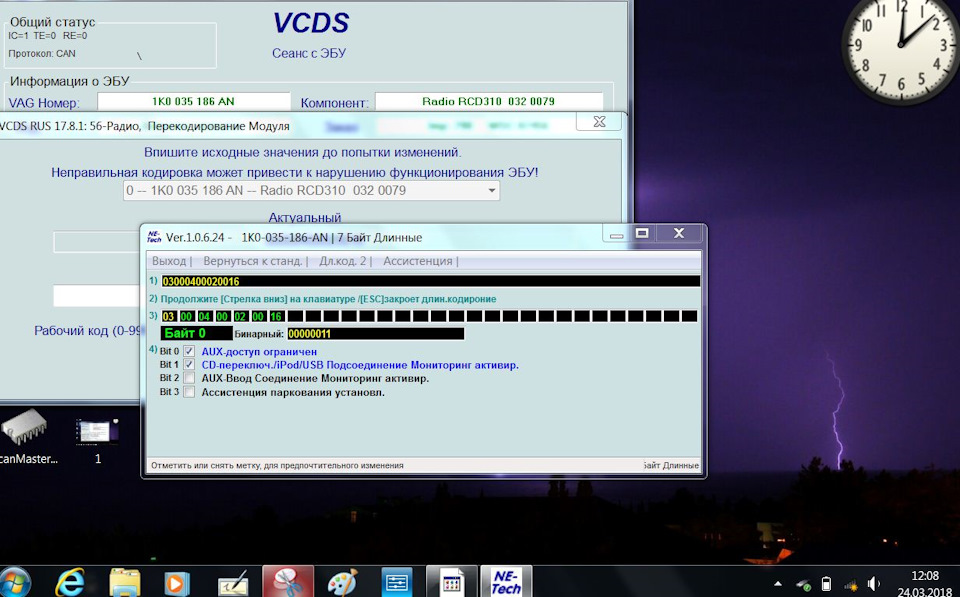
Task: Click the Выход menu item
Action: [169, 261]
